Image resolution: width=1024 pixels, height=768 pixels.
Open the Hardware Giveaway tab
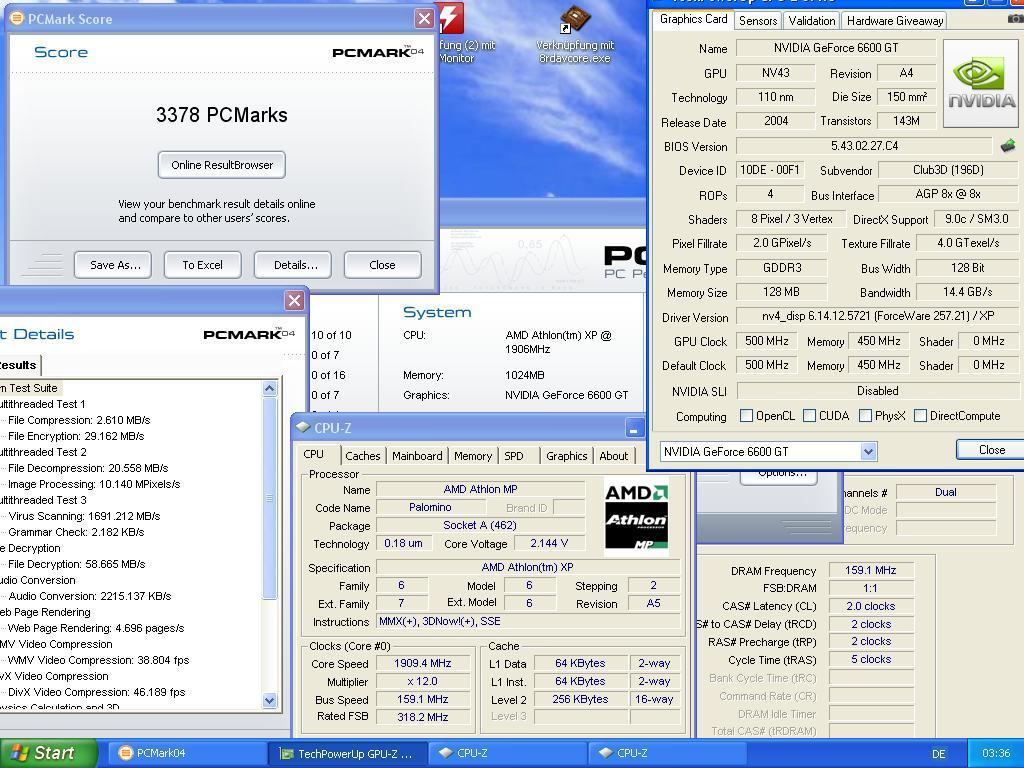pos(895,20)
